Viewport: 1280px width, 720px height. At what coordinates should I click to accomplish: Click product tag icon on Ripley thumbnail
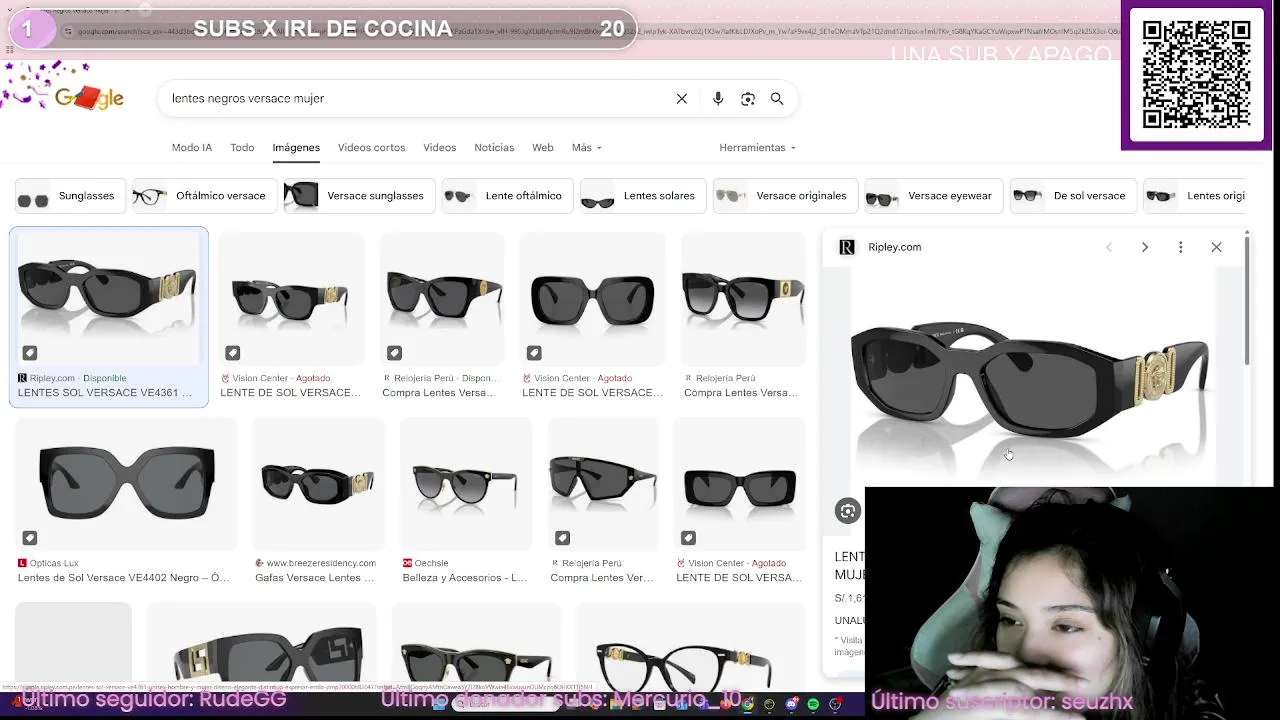point(30,353)
